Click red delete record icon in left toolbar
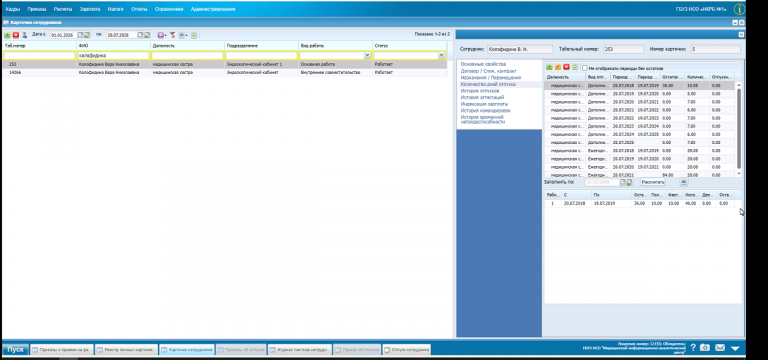 16,35
